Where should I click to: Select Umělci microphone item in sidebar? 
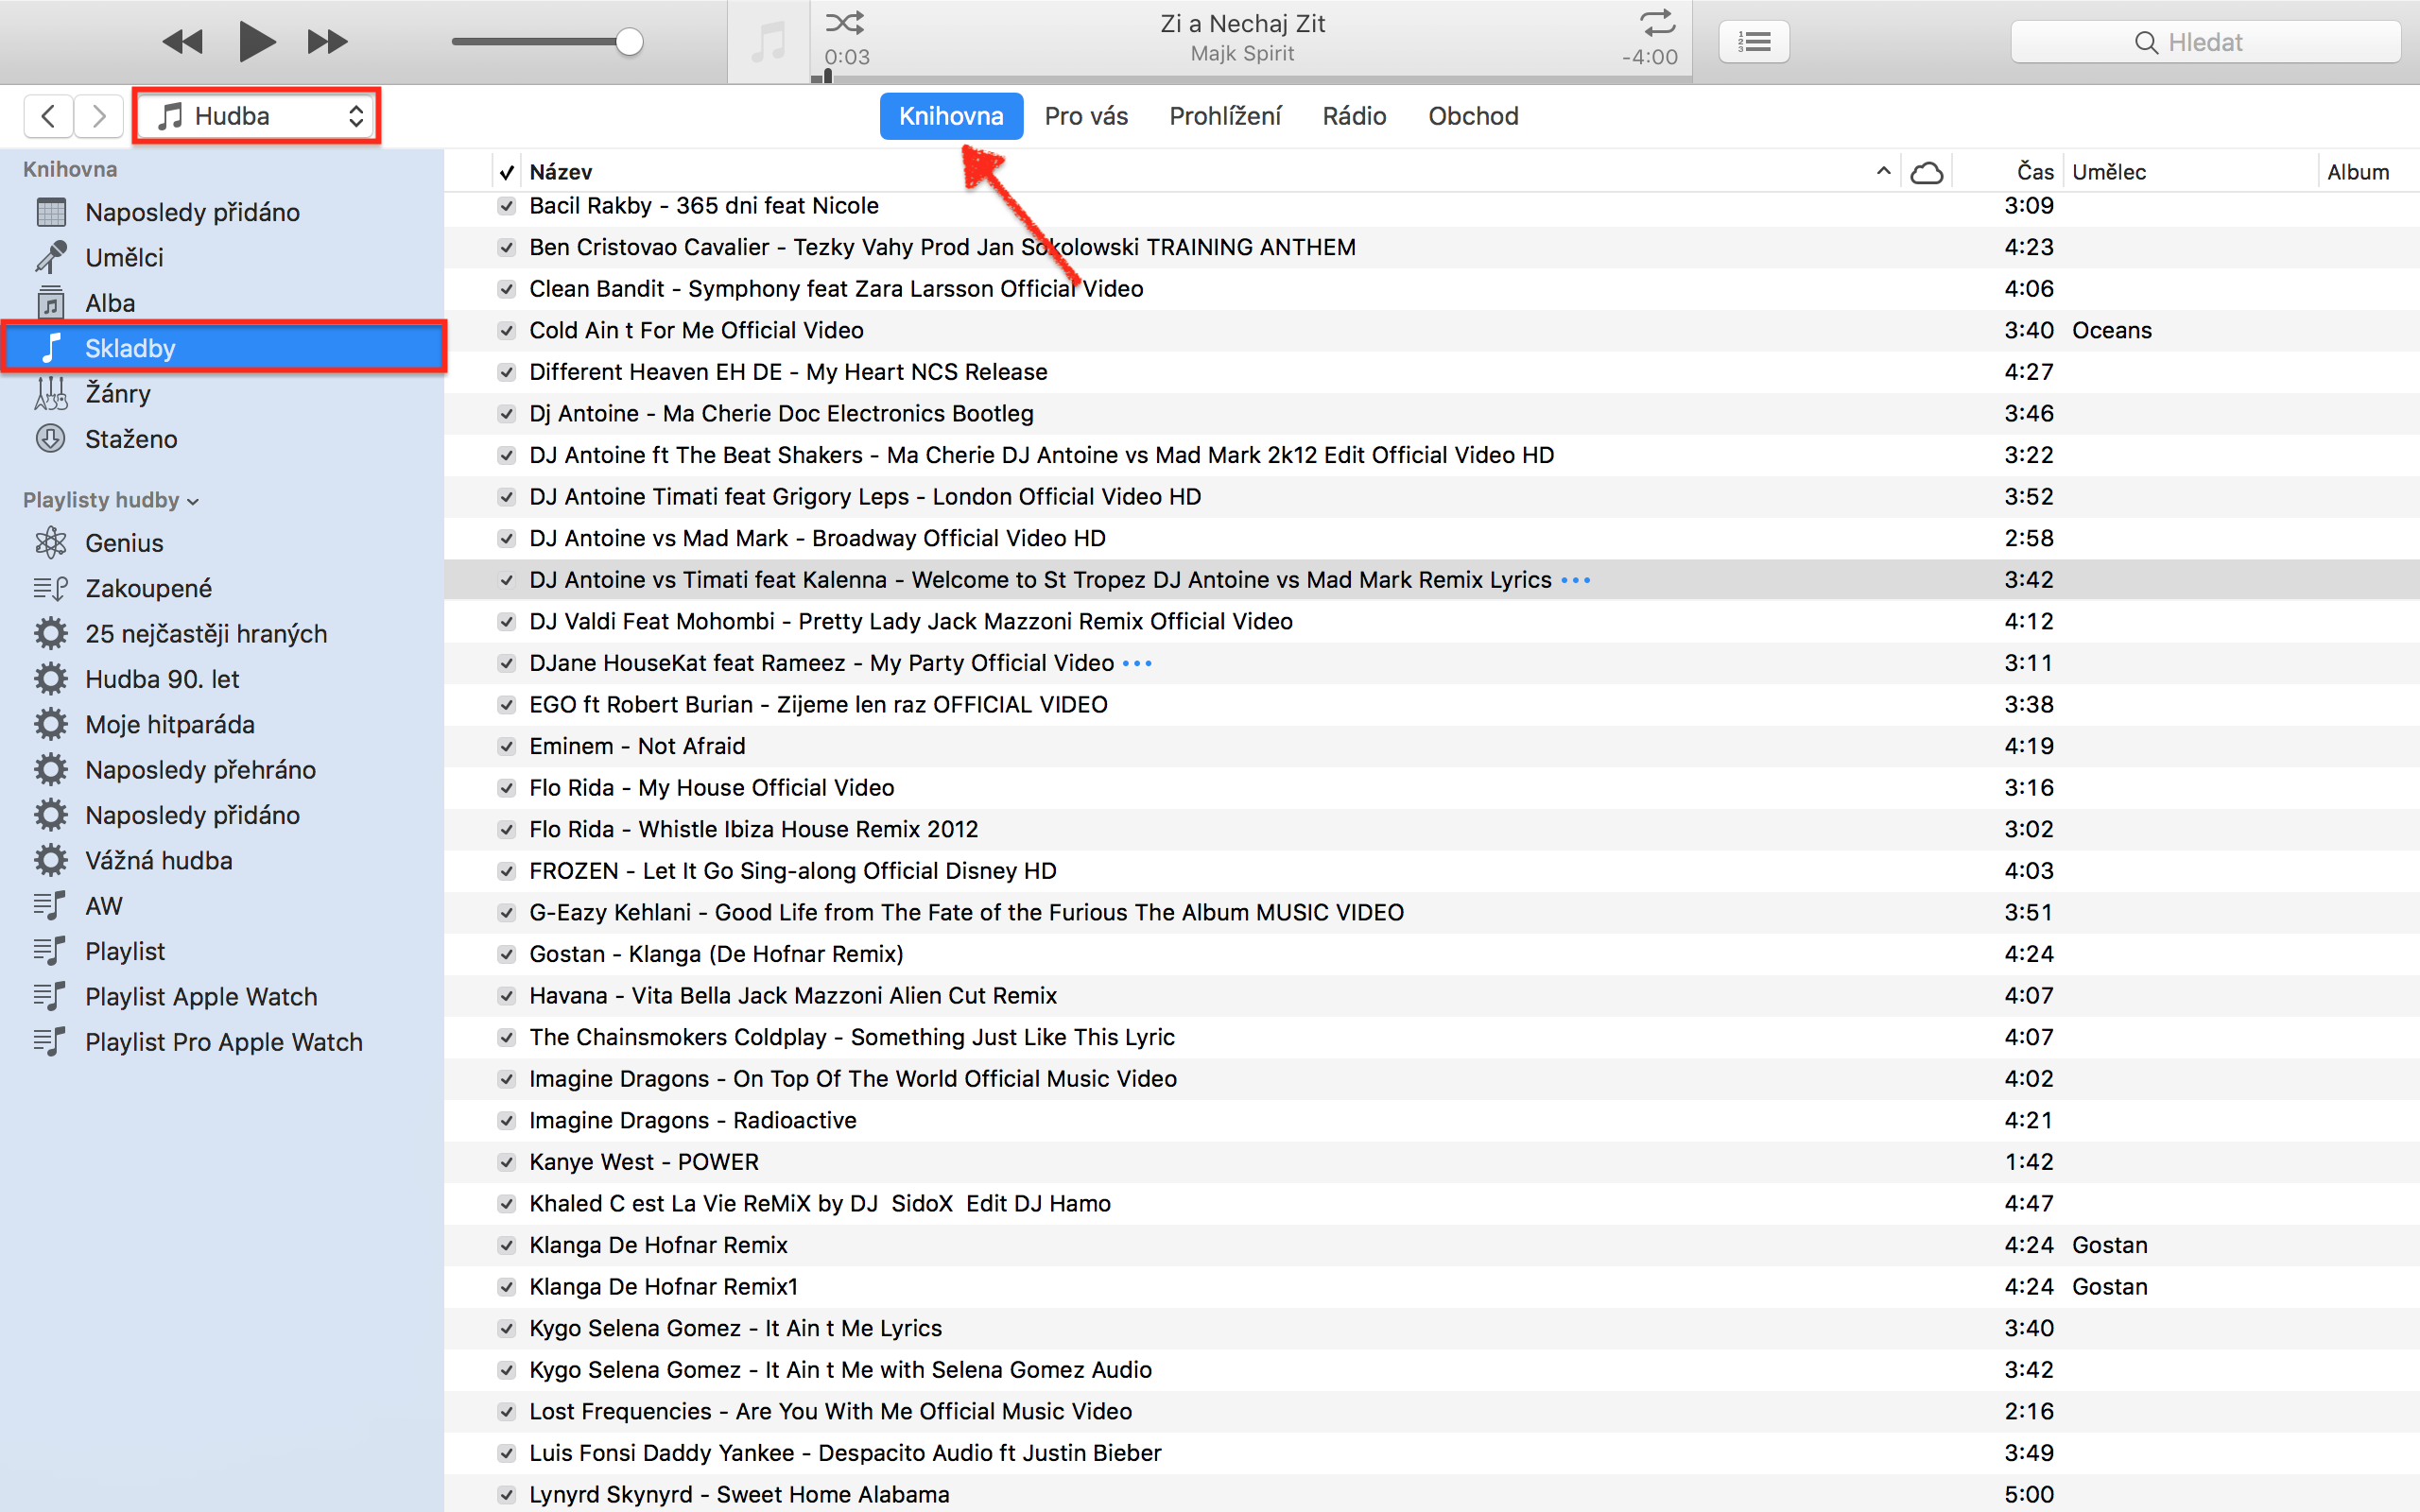(222, 257)
